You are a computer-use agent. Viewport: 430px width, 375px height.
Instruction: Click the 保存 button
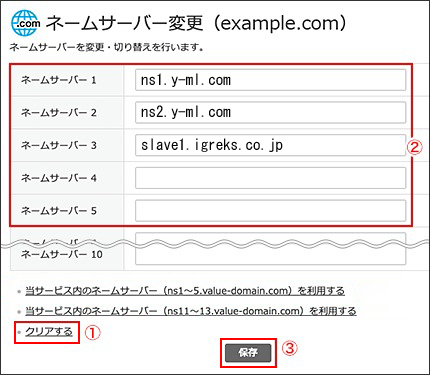pyautogui.click(x=248, y=353)
